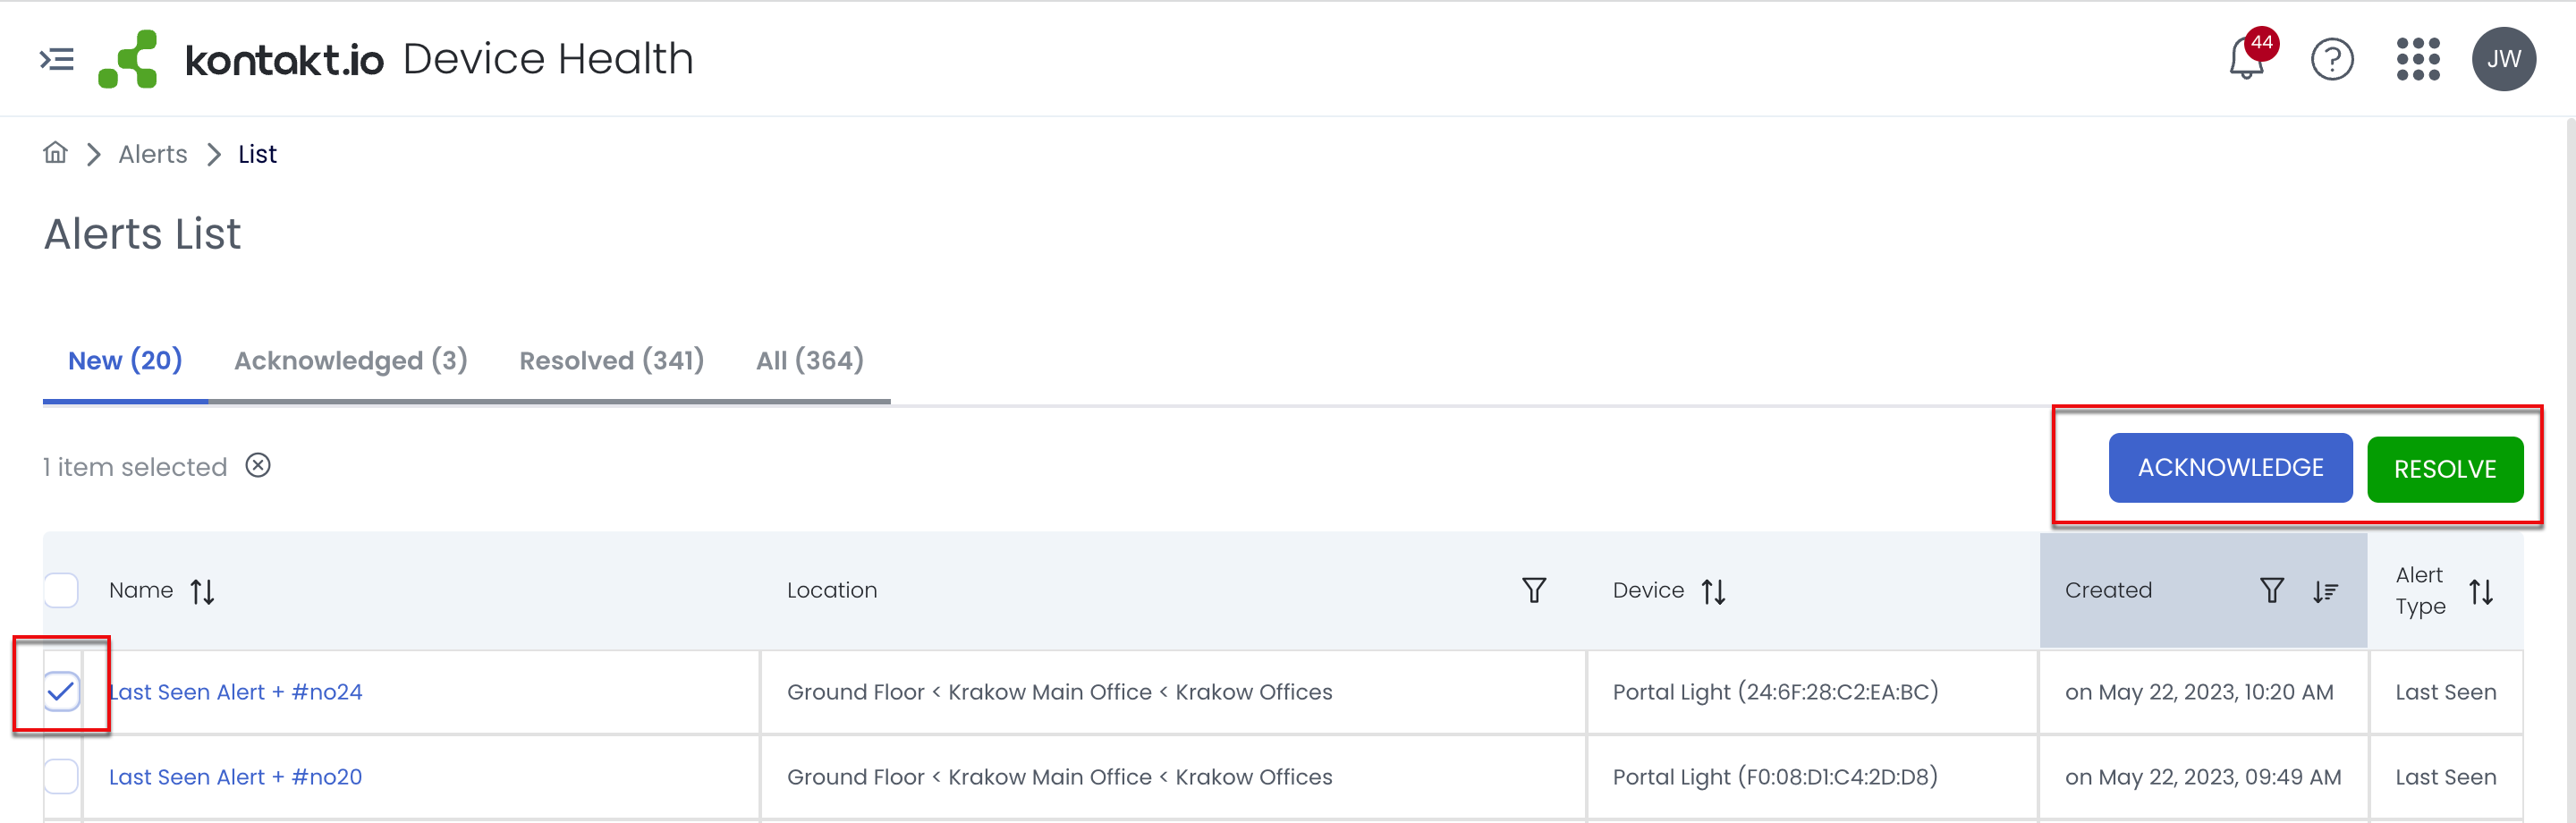Uncheck the Last Seen Alert #no24 checkbox
The height and width of the screenshot is (823, 2576).
point(61,692)
